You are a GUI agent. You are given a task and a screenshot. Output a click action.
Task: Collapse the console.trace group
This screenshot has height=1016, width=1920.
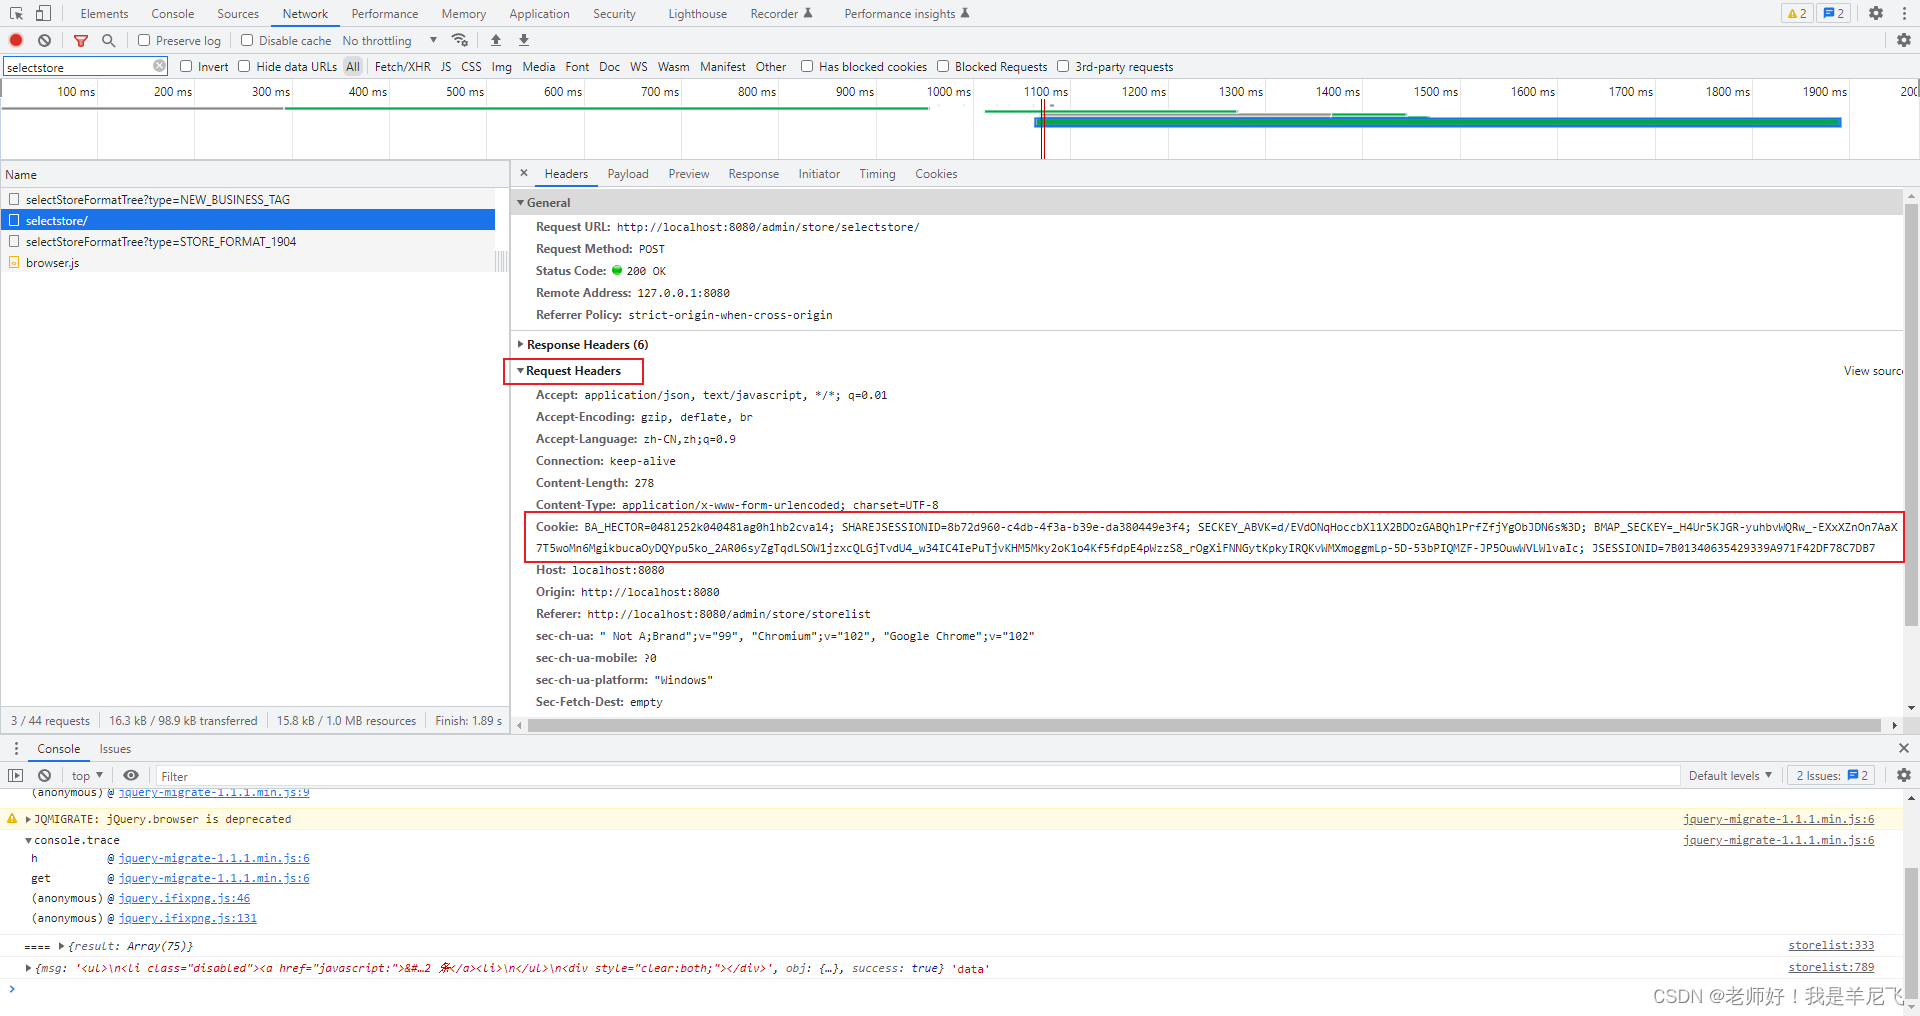pos(28,840)
